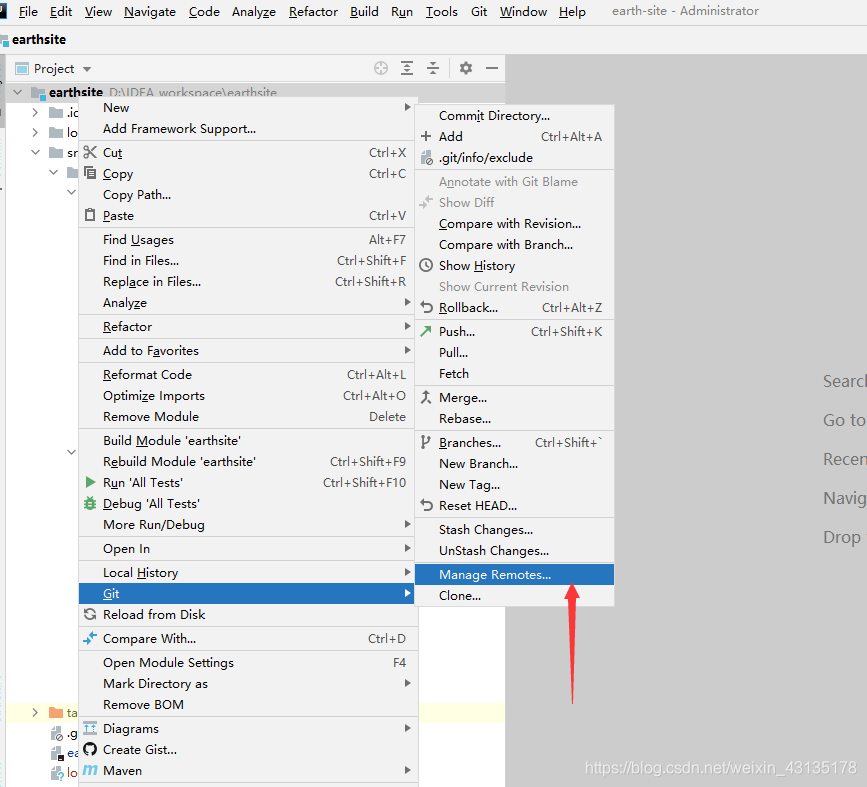Image resolution: width=867 pixels, height=787 pixels.
Task: Click the Paste clipboard icon entry
Action: (90, 215)
